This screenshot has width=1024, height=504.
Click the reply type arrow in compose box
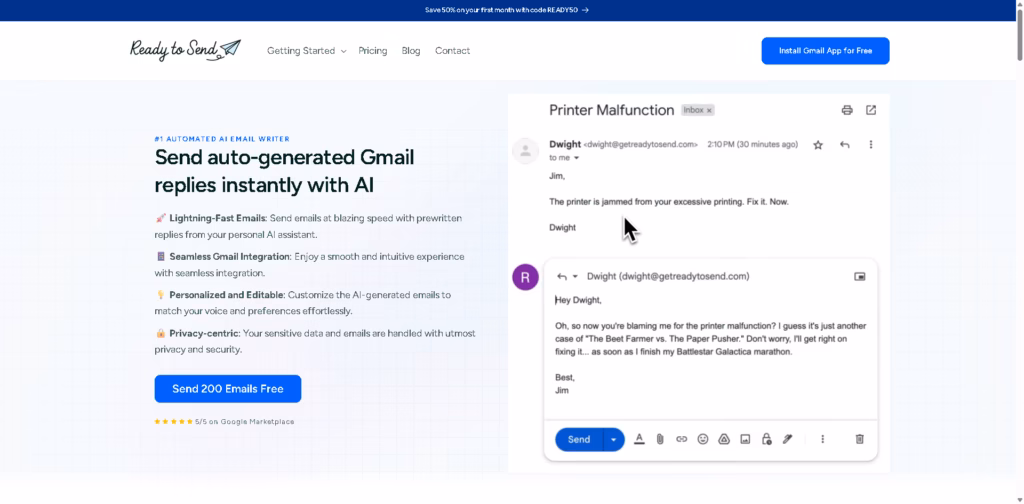(562, 277)
